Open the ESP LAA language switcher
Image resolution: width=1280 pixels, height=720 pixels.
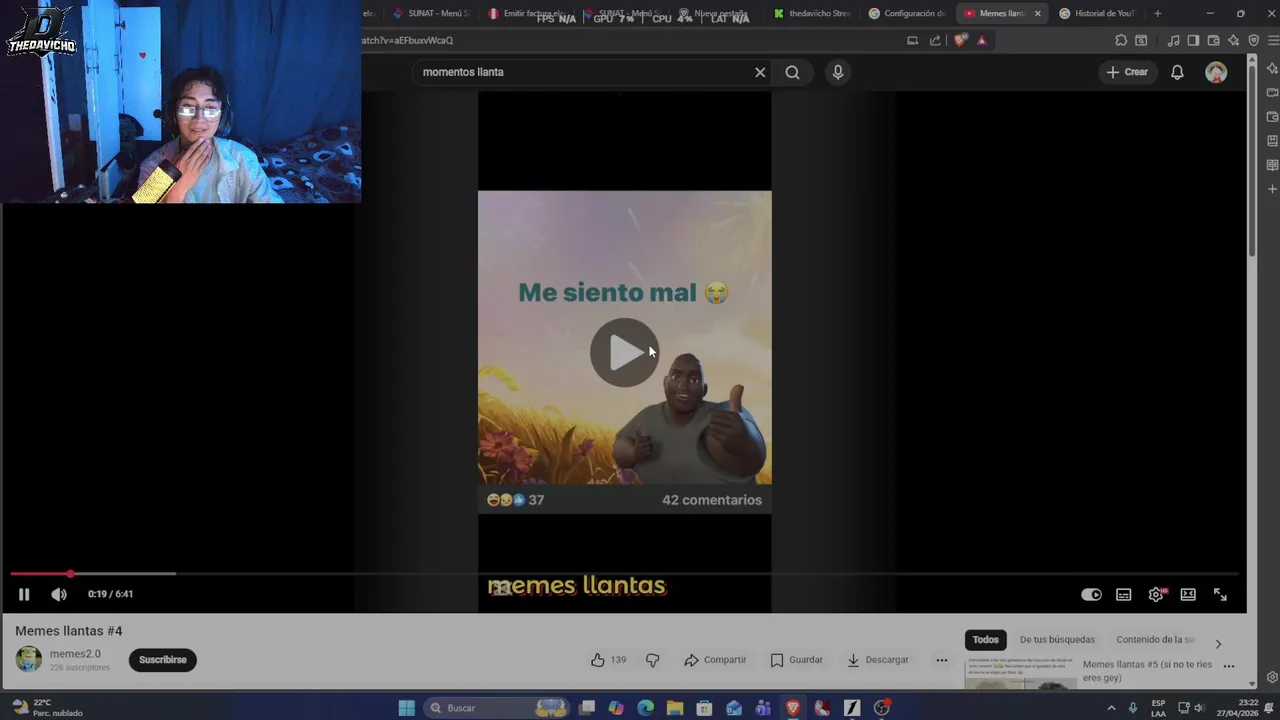pyautogui.click(x=1158, y=708)
